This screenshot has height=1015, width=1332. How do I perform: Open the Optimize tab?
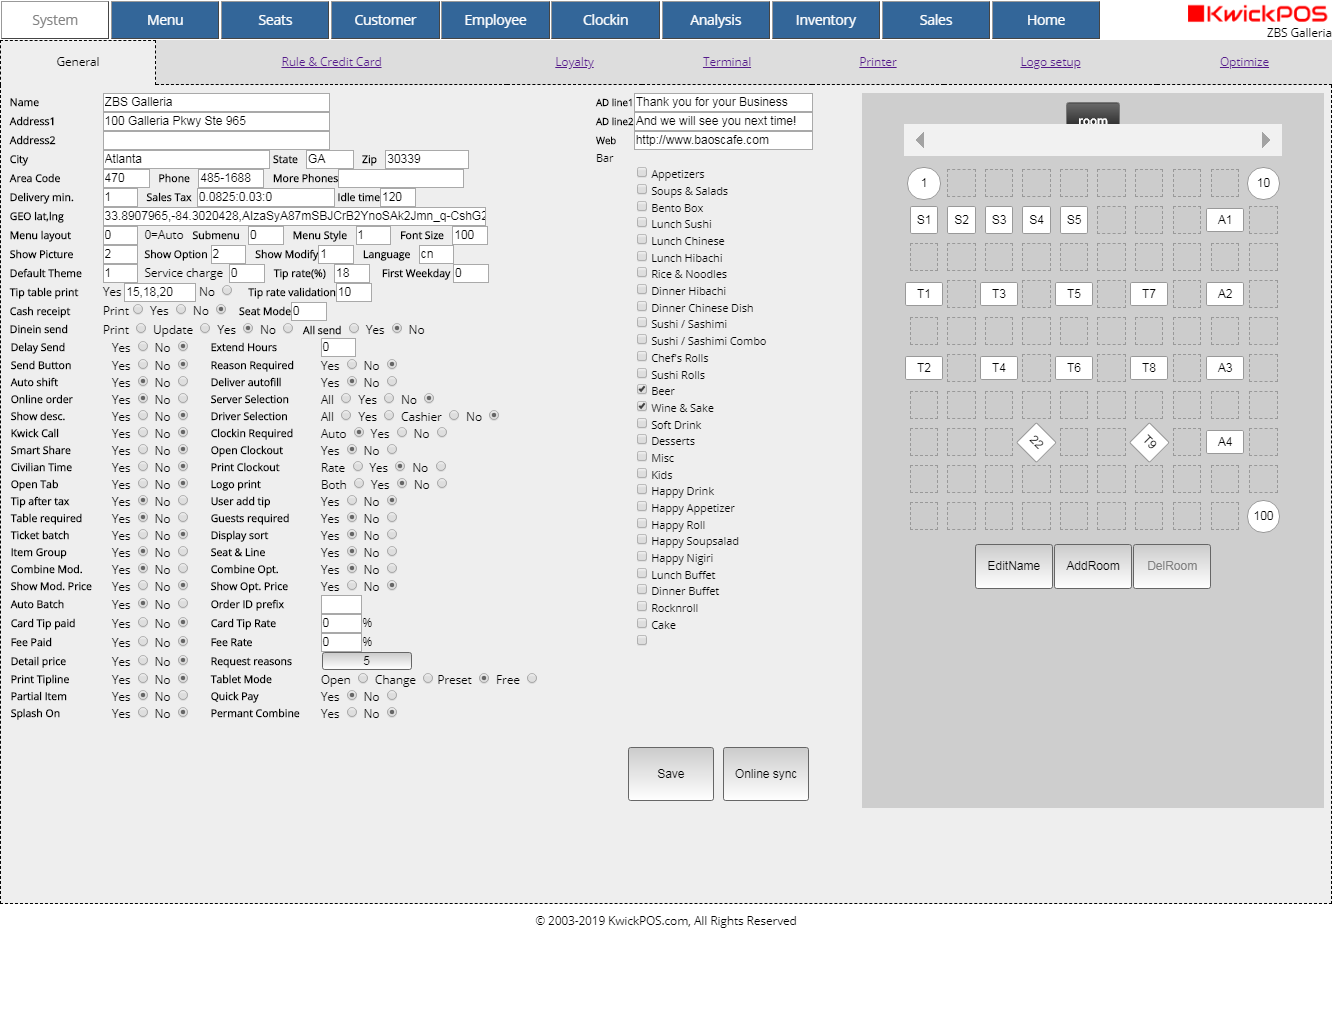click(x=1244, y=62)
